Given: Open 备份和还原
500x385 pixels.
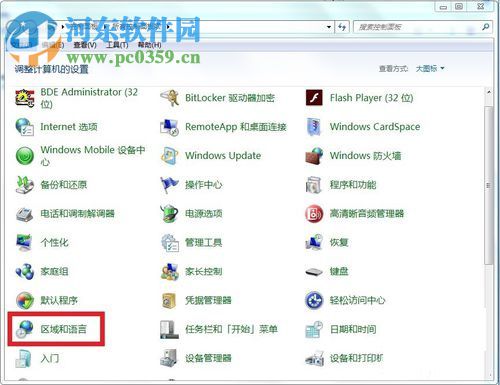Looking at the screenshot, I should pyautogui.click(x=51, y=185).
